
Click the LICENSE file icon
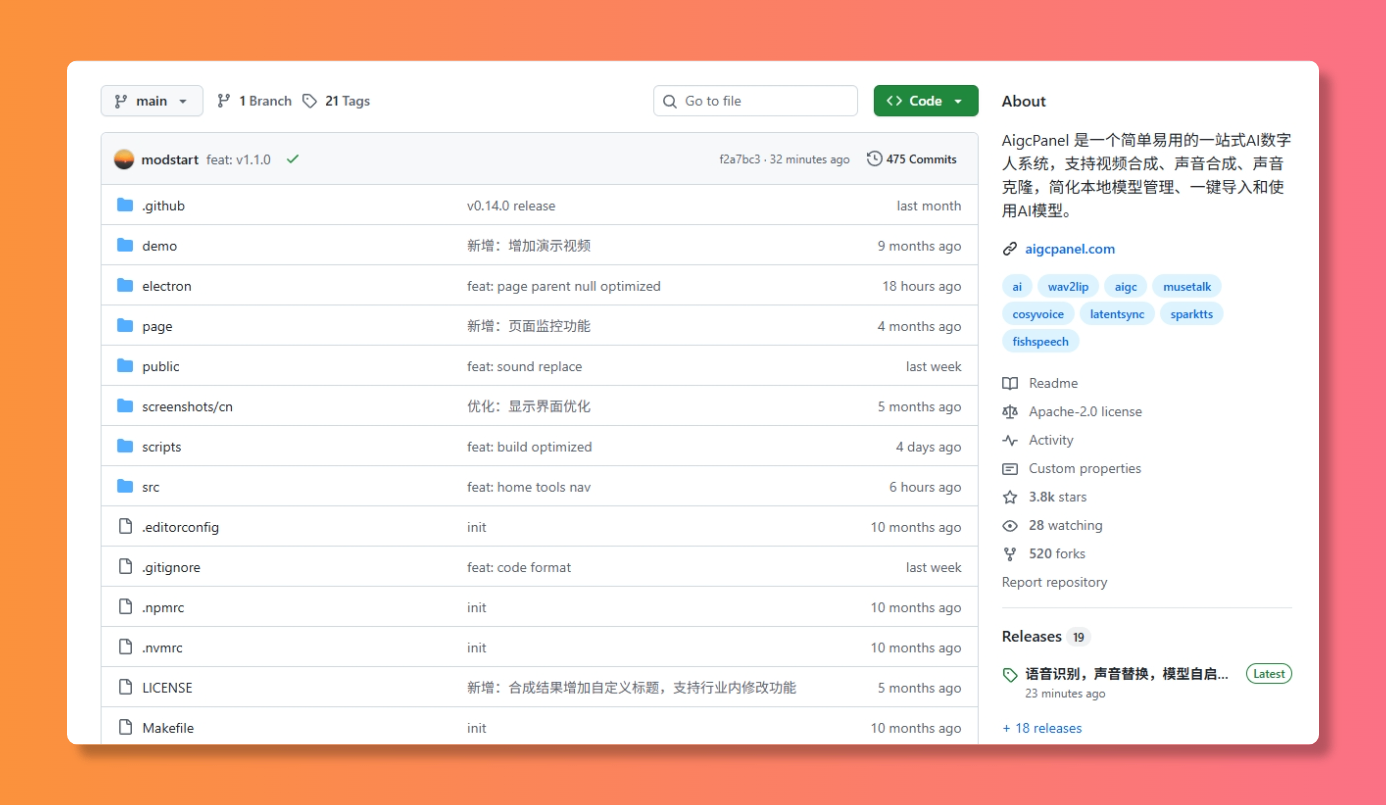[x=125, y=687]
